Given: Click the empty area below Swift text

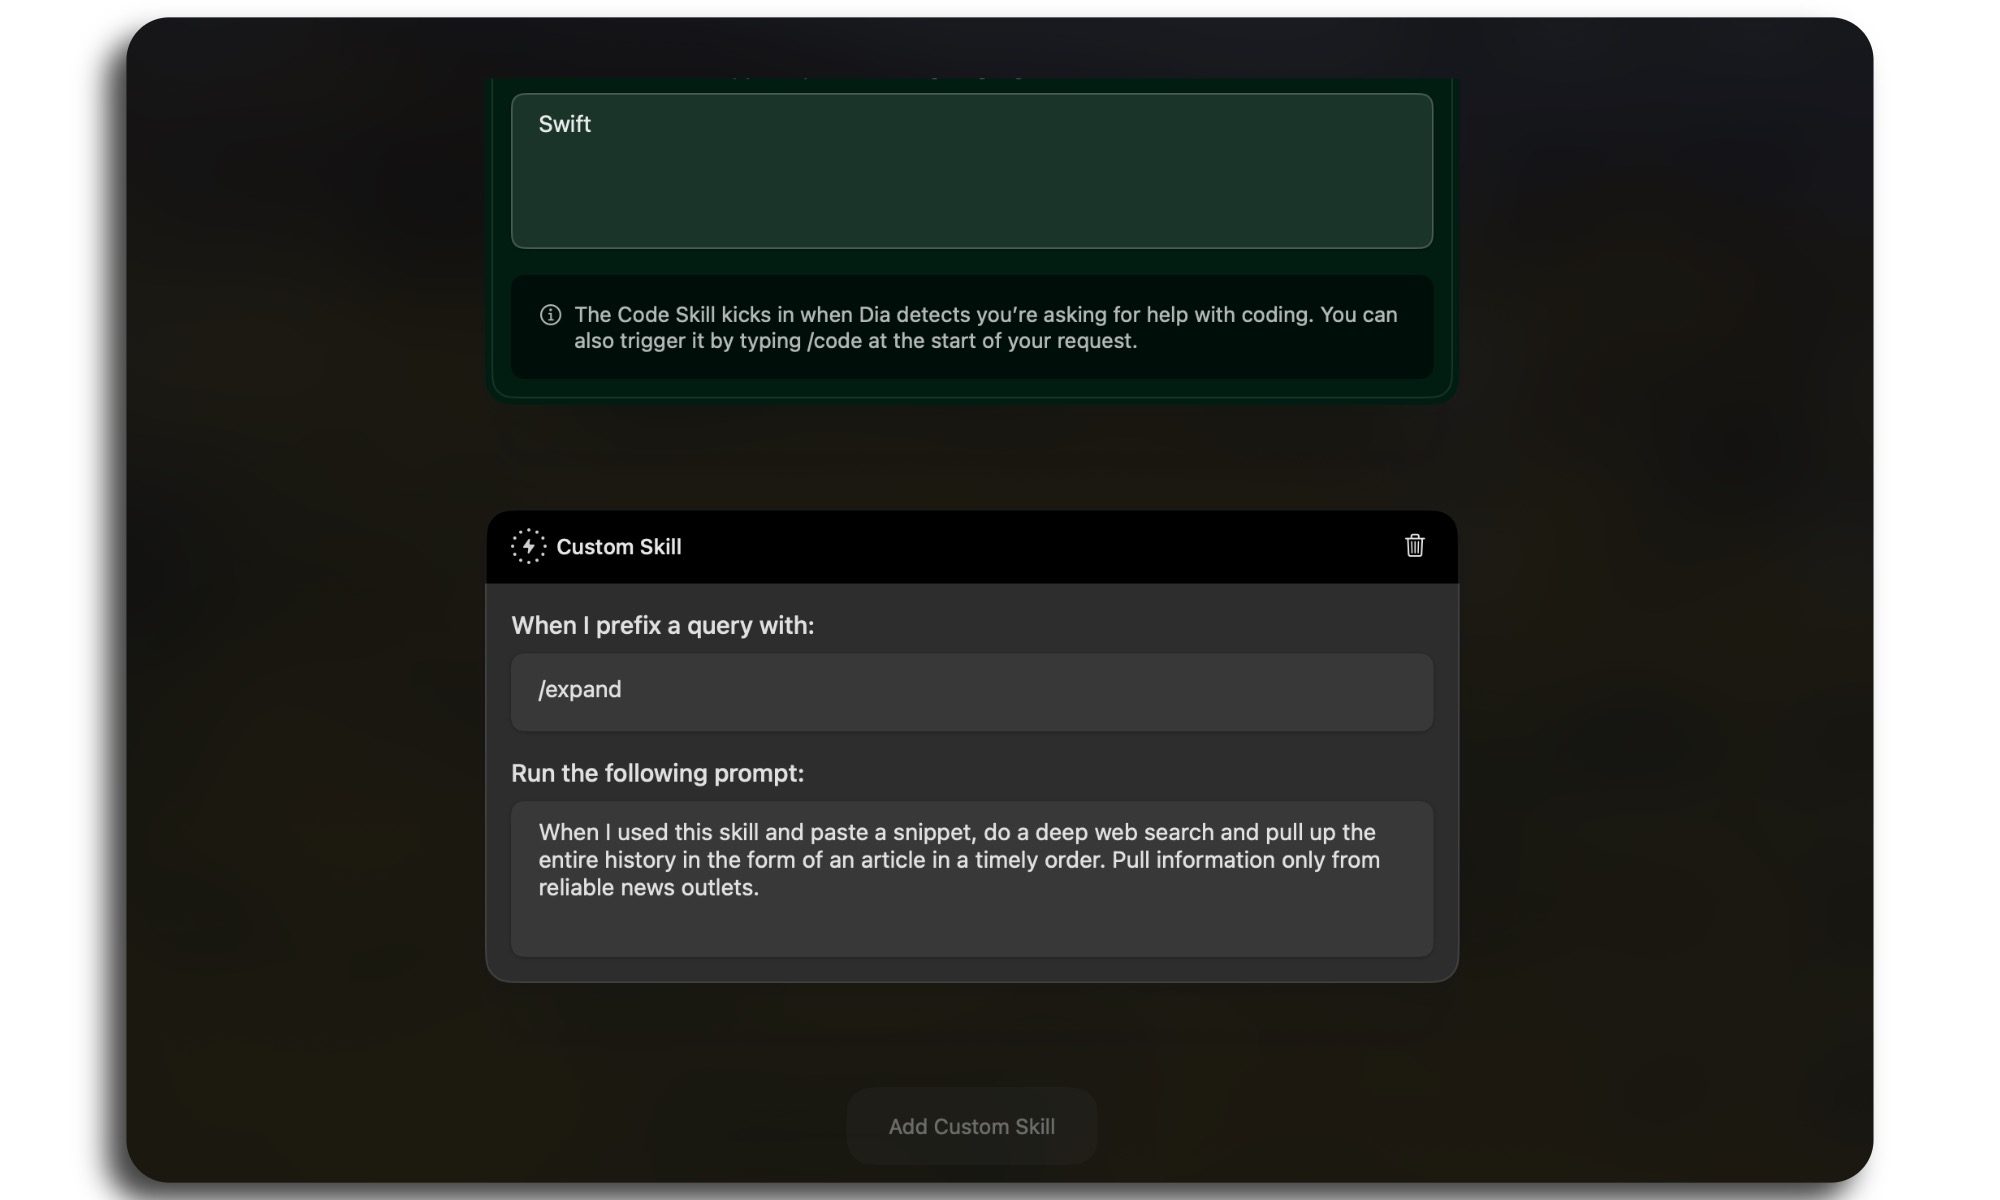Looking at the screenshot, I should 970,205.
